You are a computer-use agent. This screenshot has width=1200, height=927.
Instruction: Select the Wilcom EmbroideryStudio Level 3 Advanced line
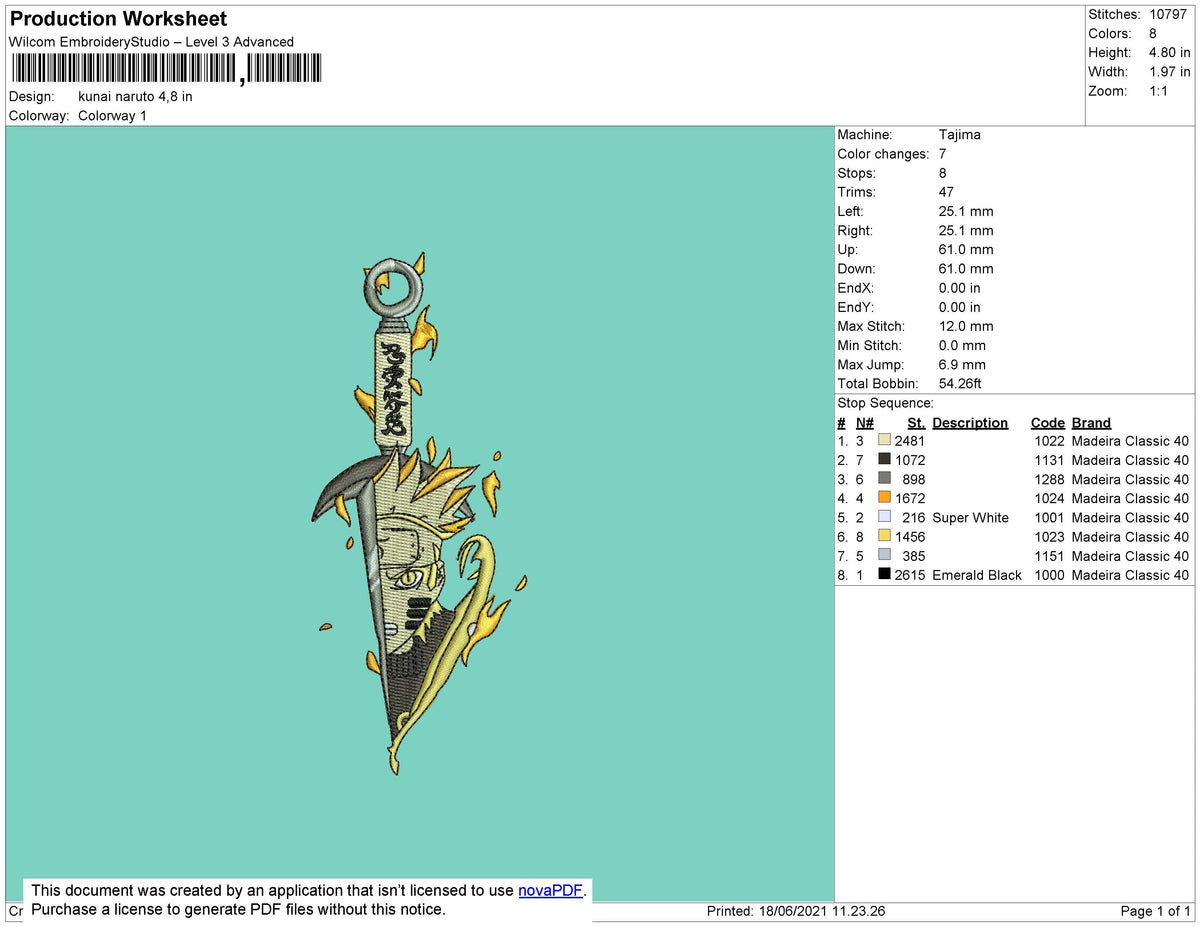pos(151,42)
